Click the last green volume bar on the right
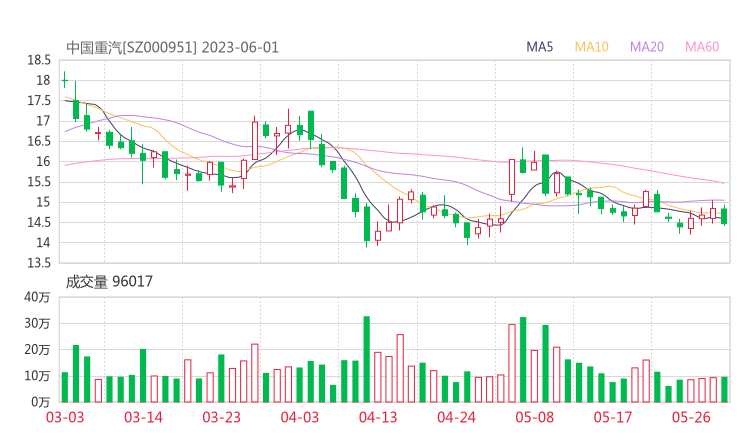 coord(724,389)
